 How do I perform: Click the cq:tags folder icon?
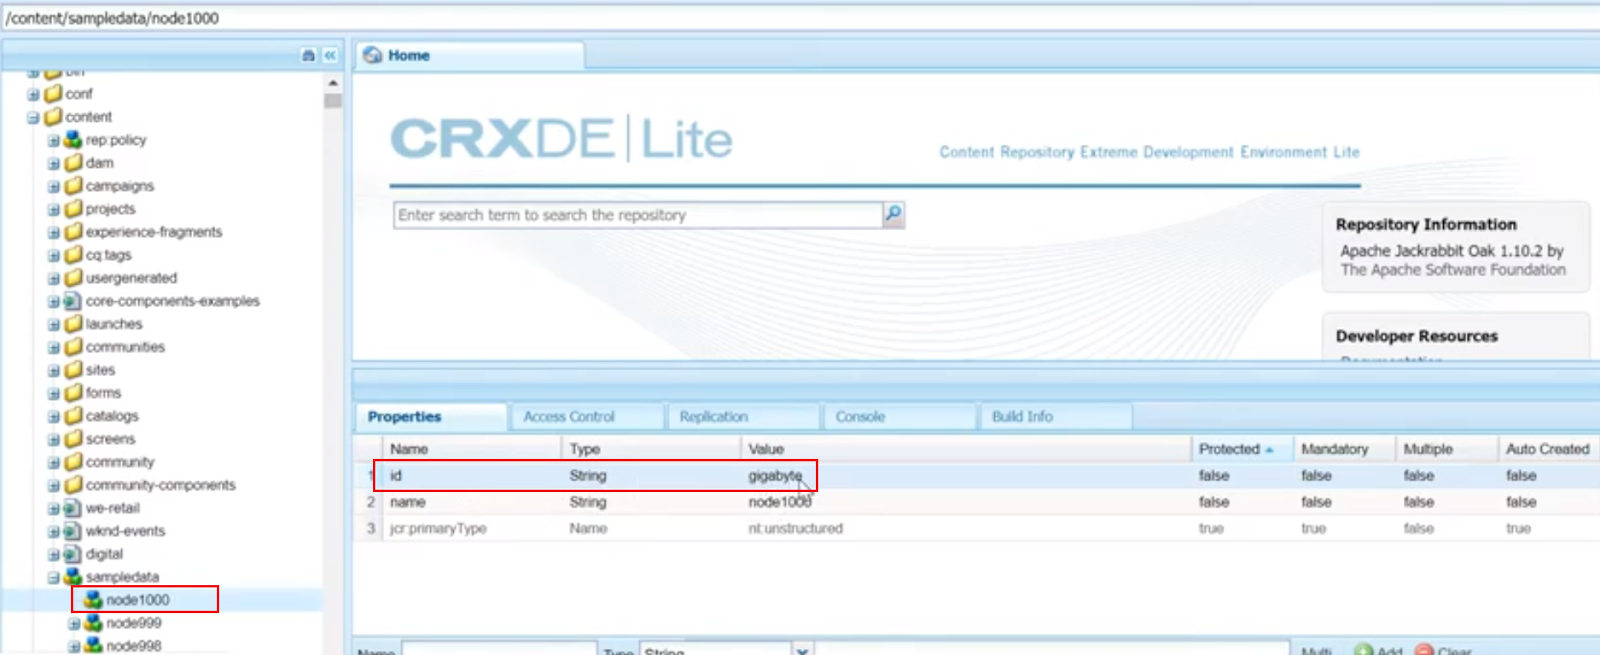coord(74,254)
